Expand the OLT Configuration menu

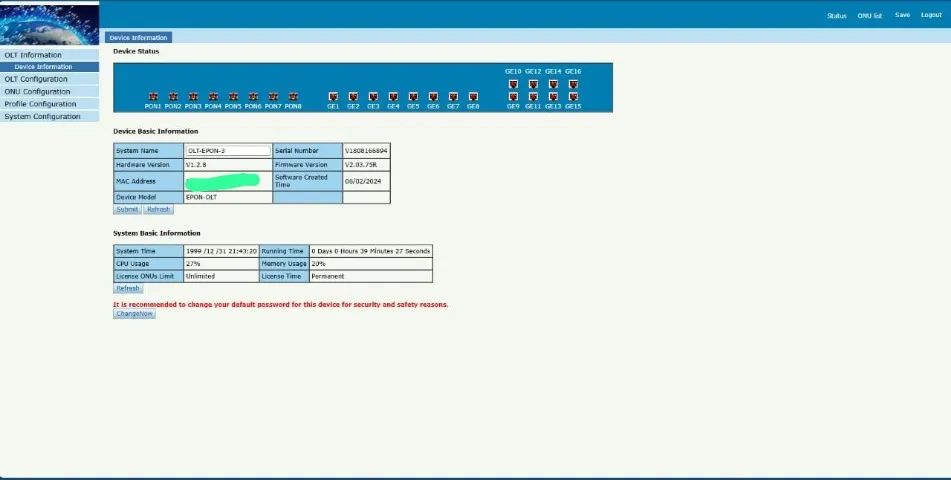point(36,79)
